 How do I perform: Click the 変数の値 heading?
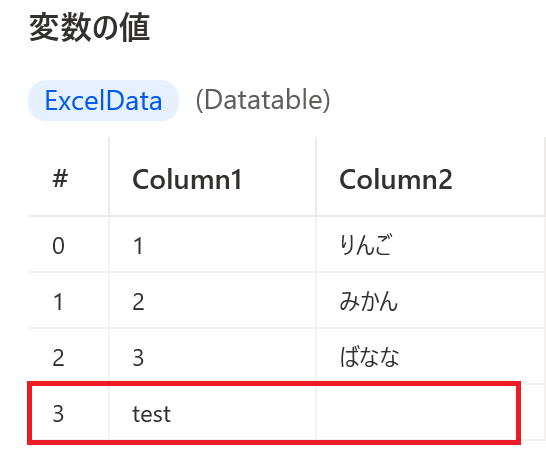[x=89, y=28]
